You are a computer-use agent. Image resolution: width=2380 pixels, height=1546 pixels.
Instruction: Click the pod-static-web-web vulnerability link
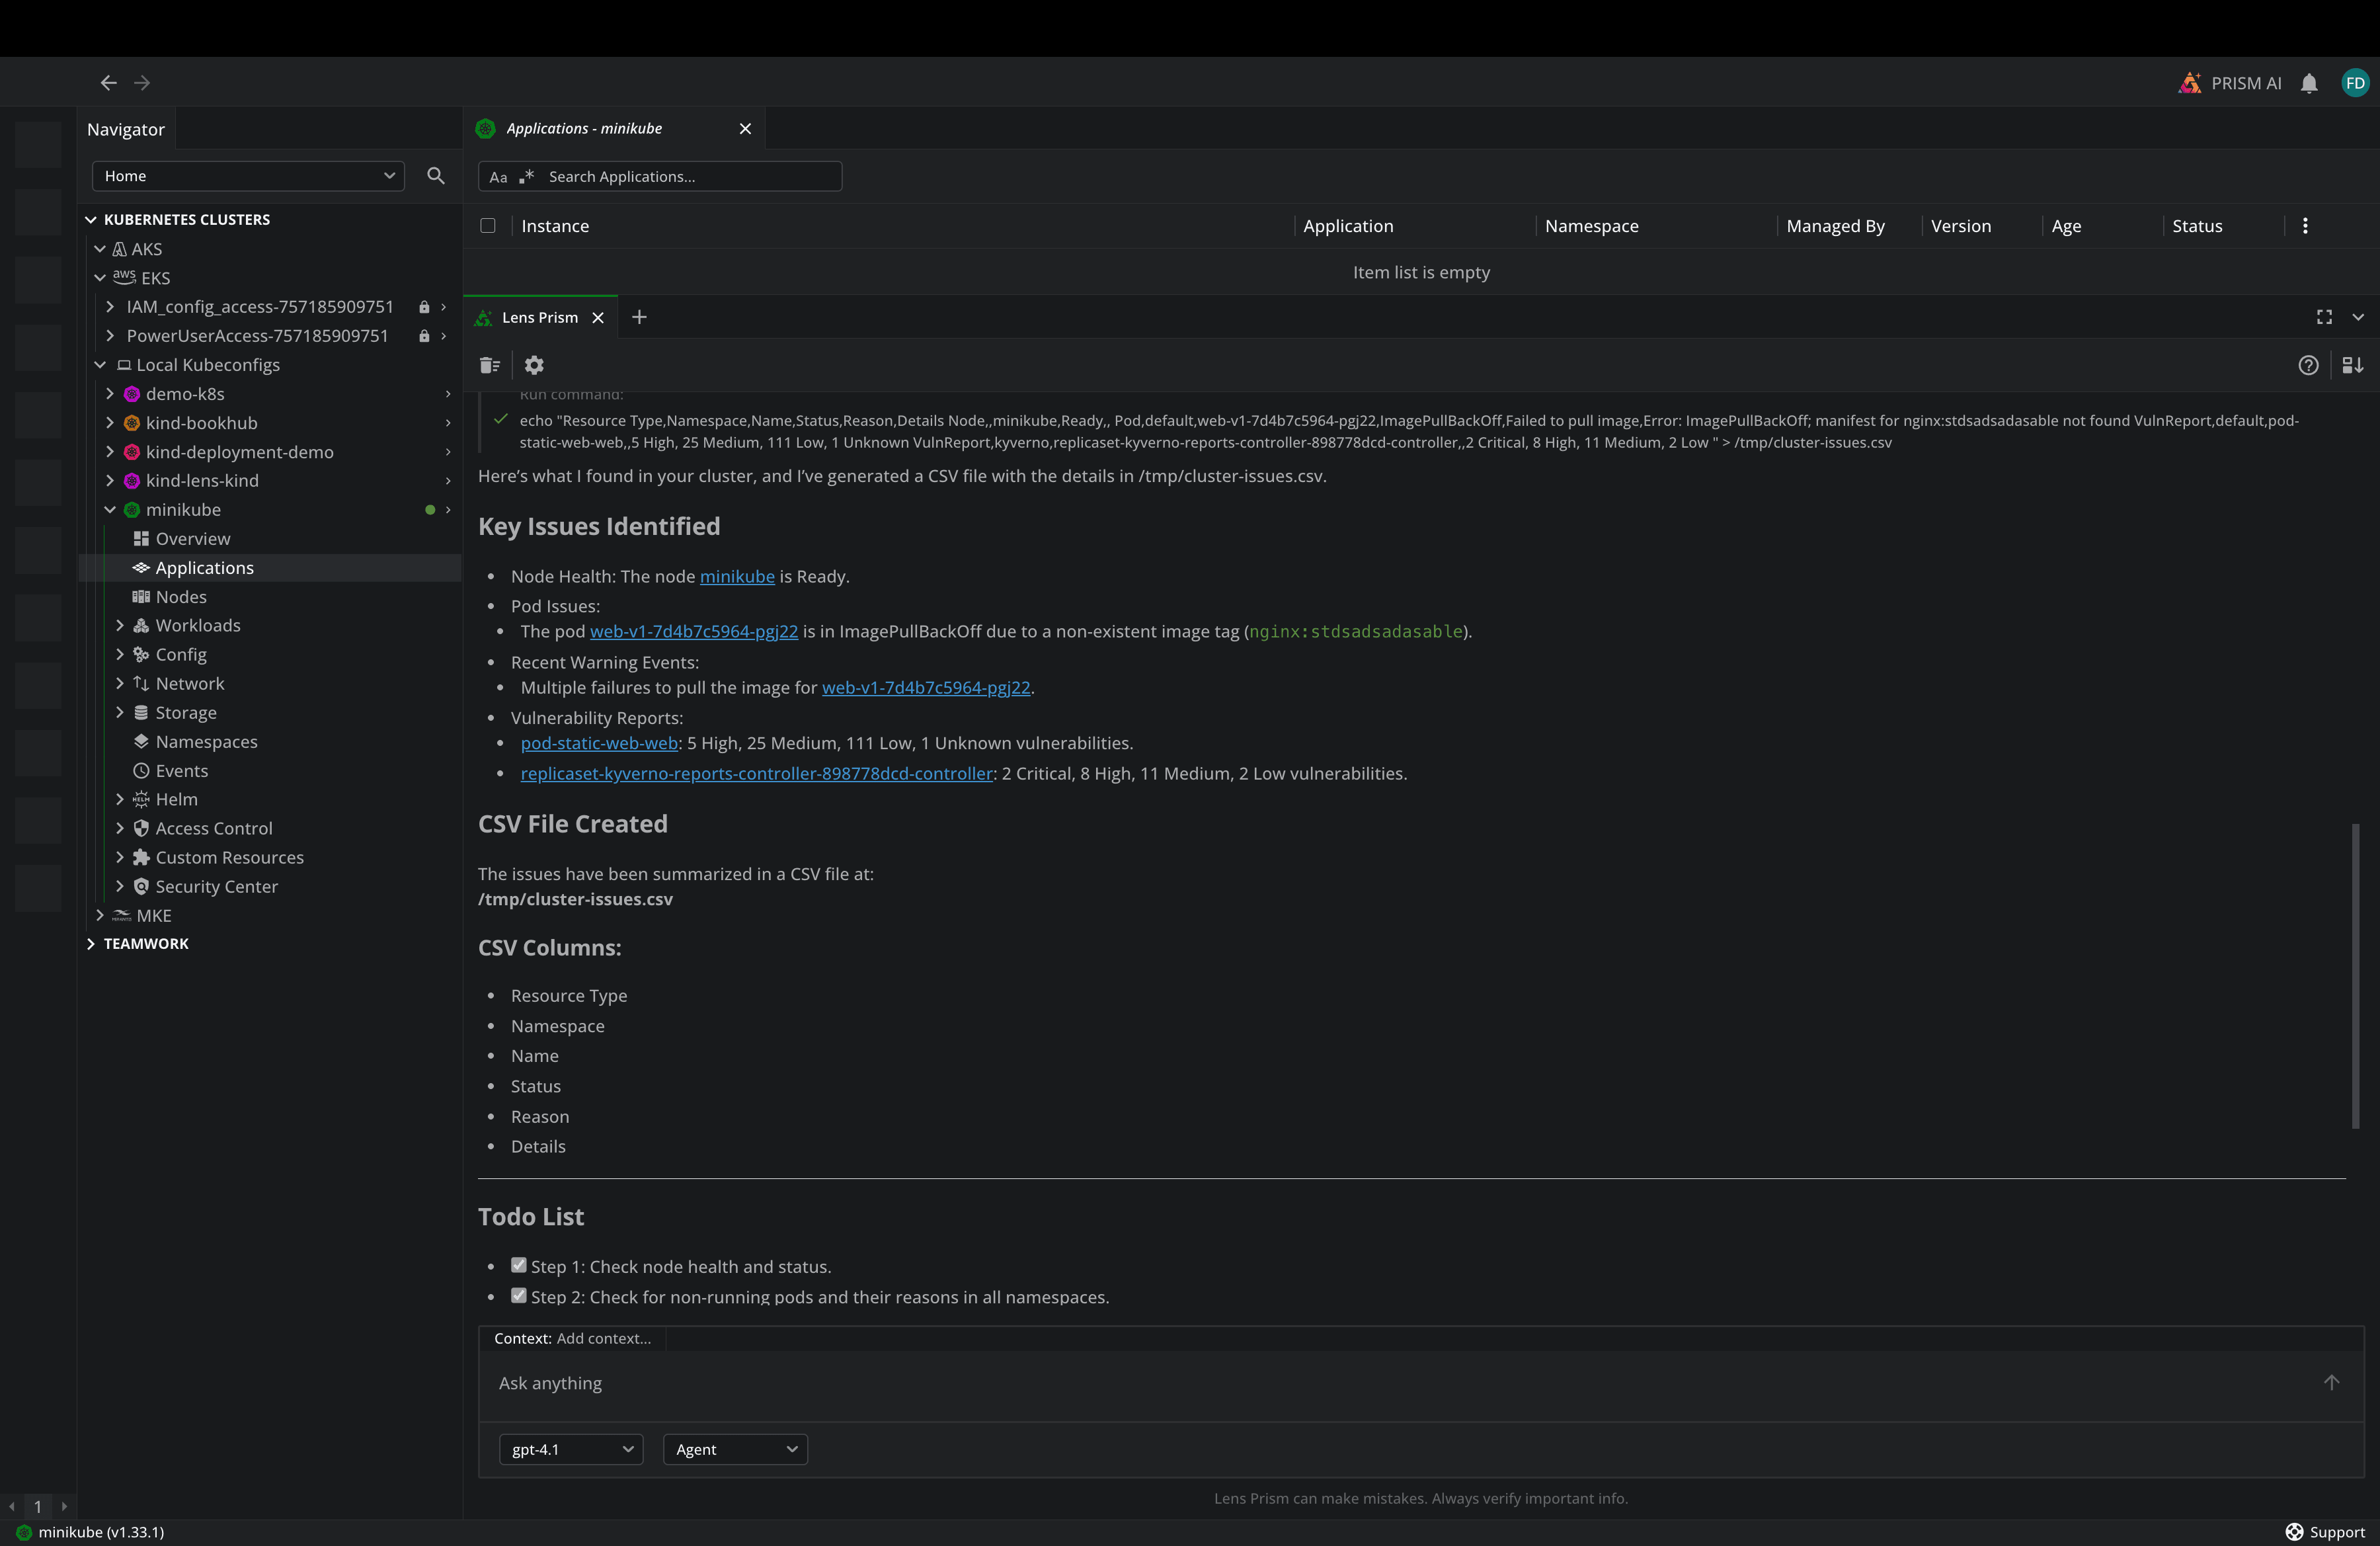pos(599,743)
